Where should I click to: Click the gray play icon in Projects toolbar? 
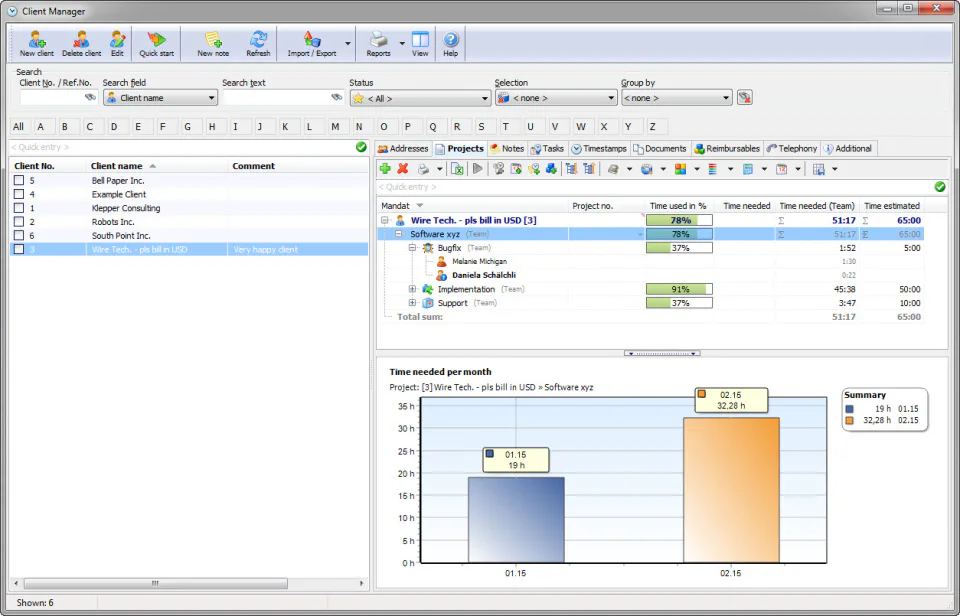point(478,168)
